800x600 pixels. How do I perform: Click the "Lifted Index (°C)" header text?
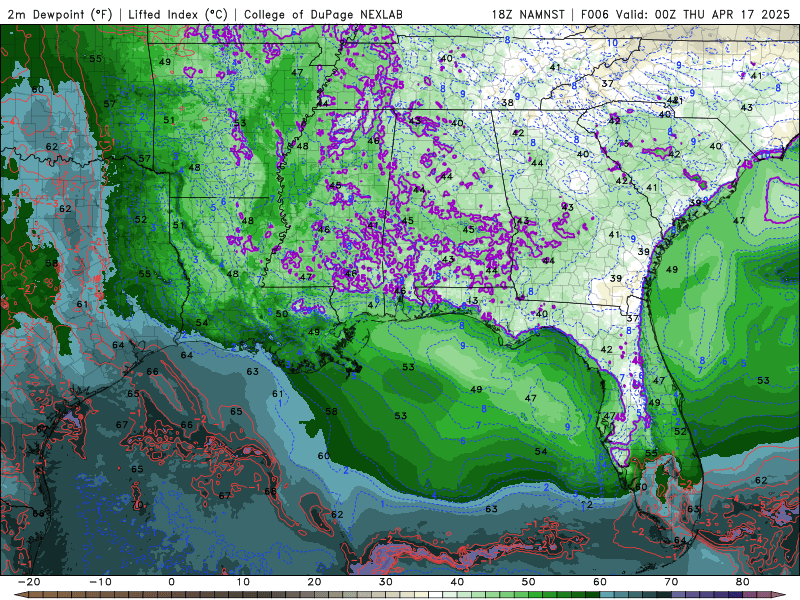click(x=178, y=14)
